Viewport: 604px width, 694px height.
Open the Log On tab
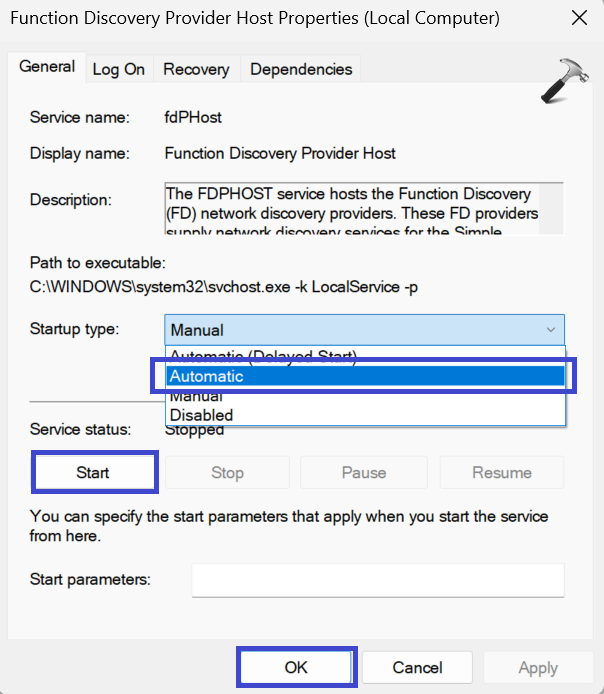(x=119, y=69)
